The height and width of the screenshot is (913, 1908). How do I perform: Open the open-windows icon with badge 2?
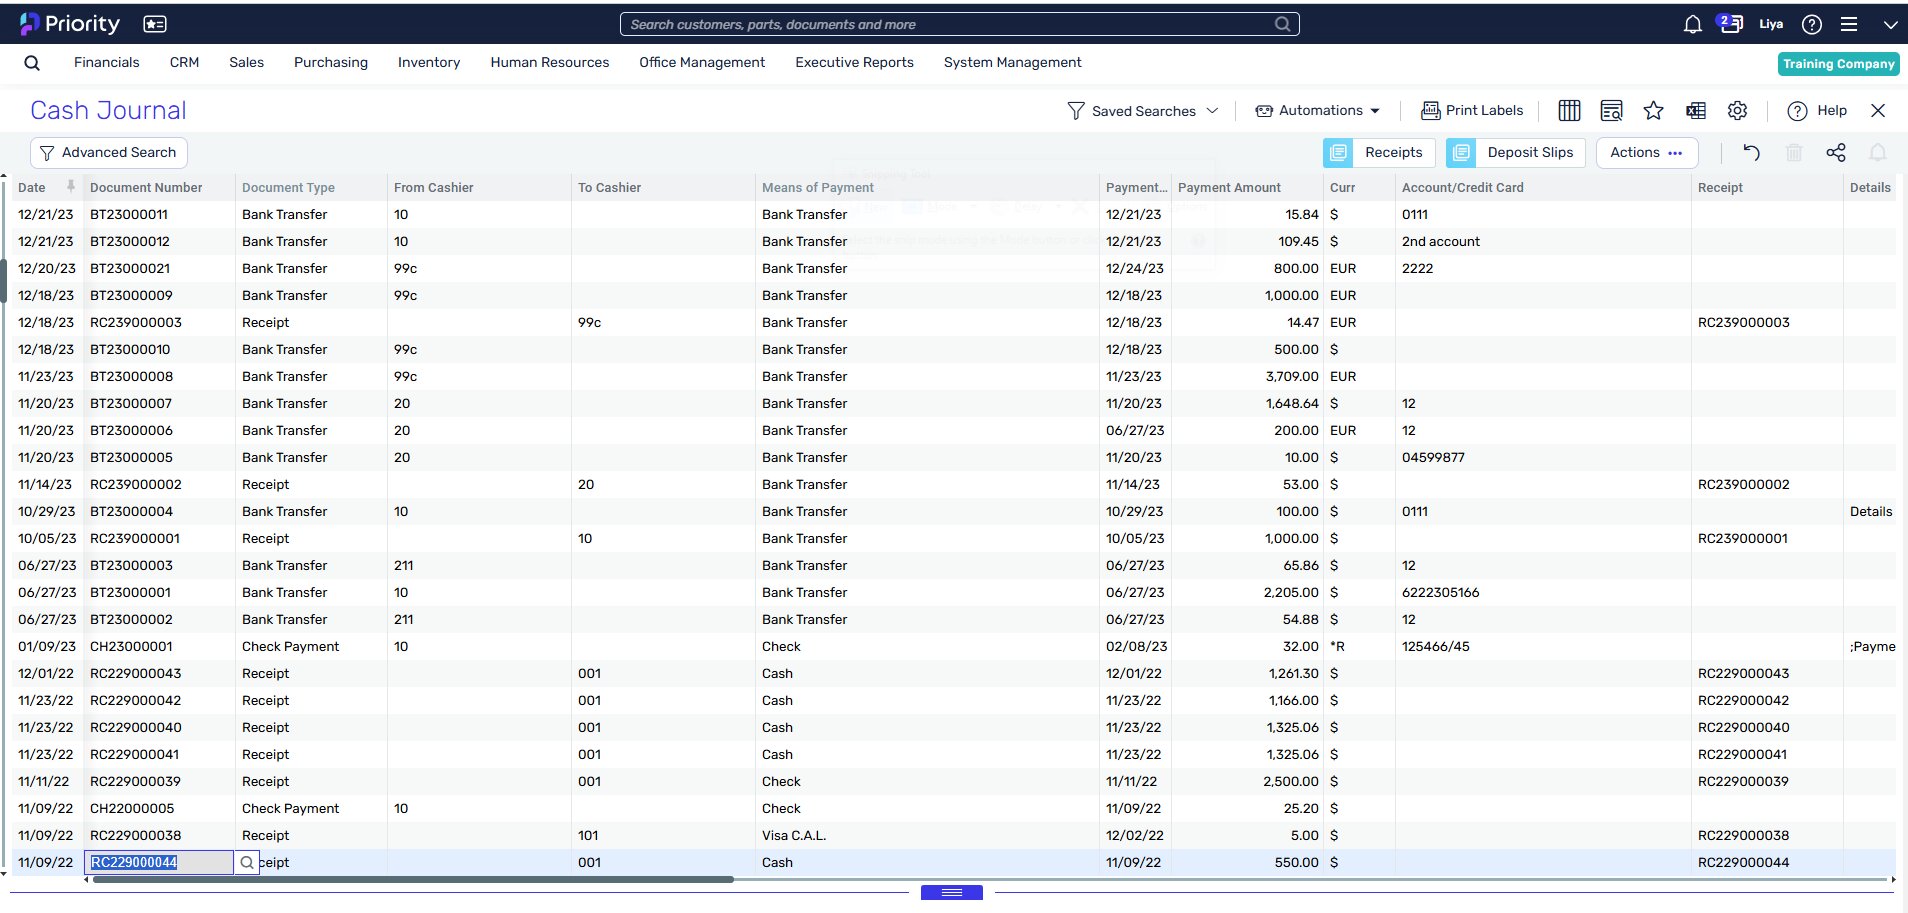click(1729, 24)
